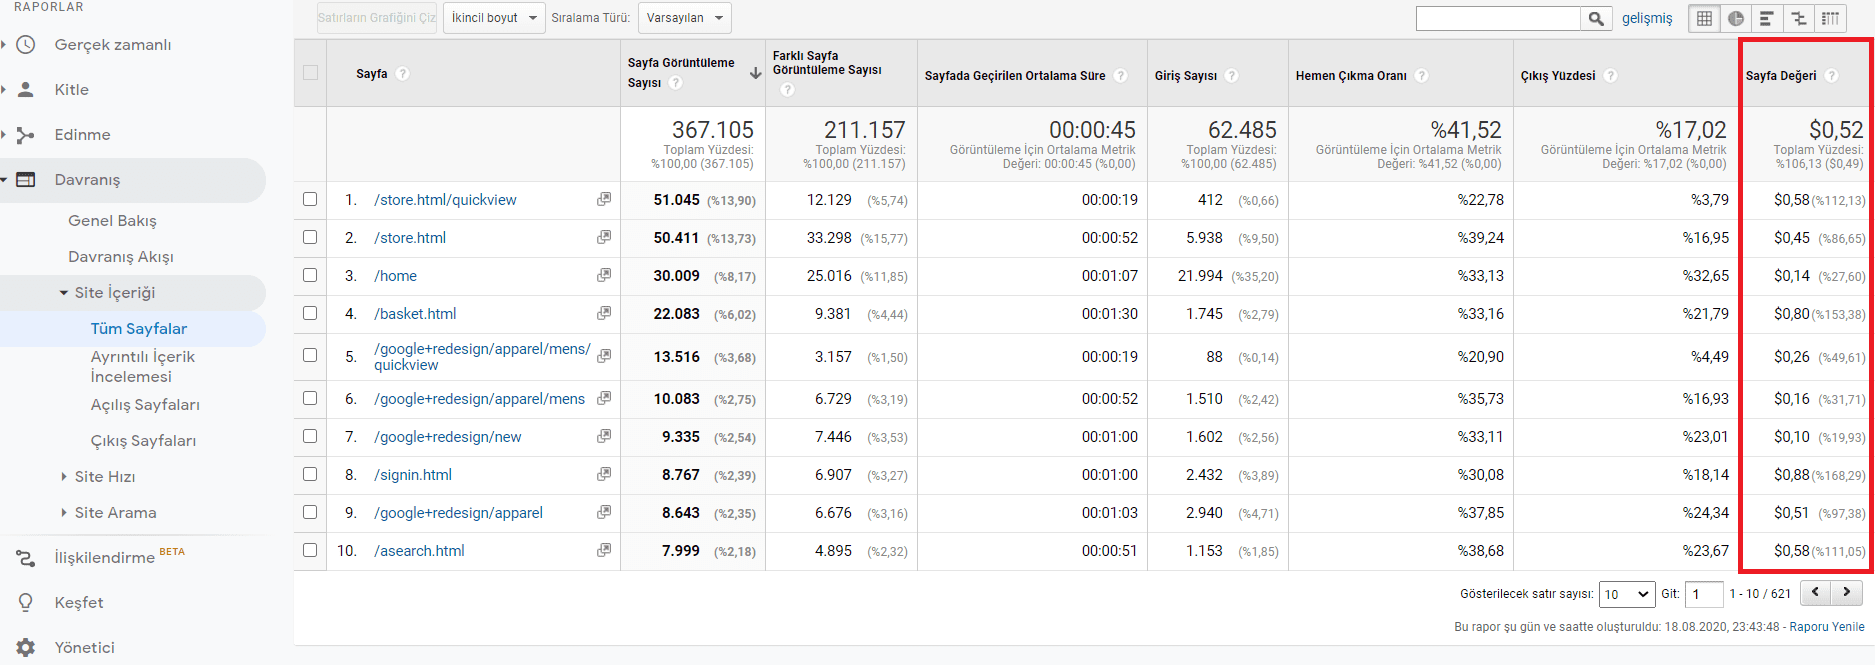Click the table search input field
The width and height of the screenshot is (1875, 665).
[x=1497, y=18]
